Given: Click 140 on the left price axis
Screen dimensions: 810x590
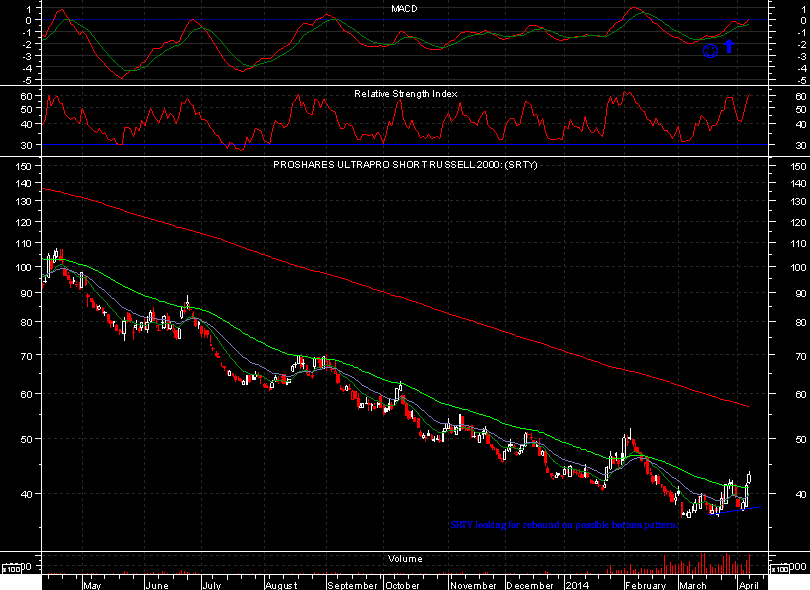Looking at the screenshot, I should [x=24, y=183].
